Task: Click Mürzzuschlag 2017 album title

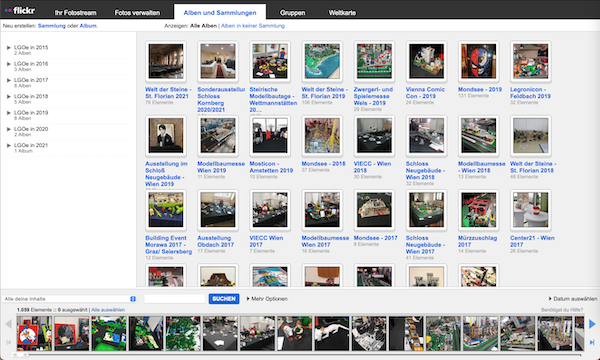Action: coord(478,241)
